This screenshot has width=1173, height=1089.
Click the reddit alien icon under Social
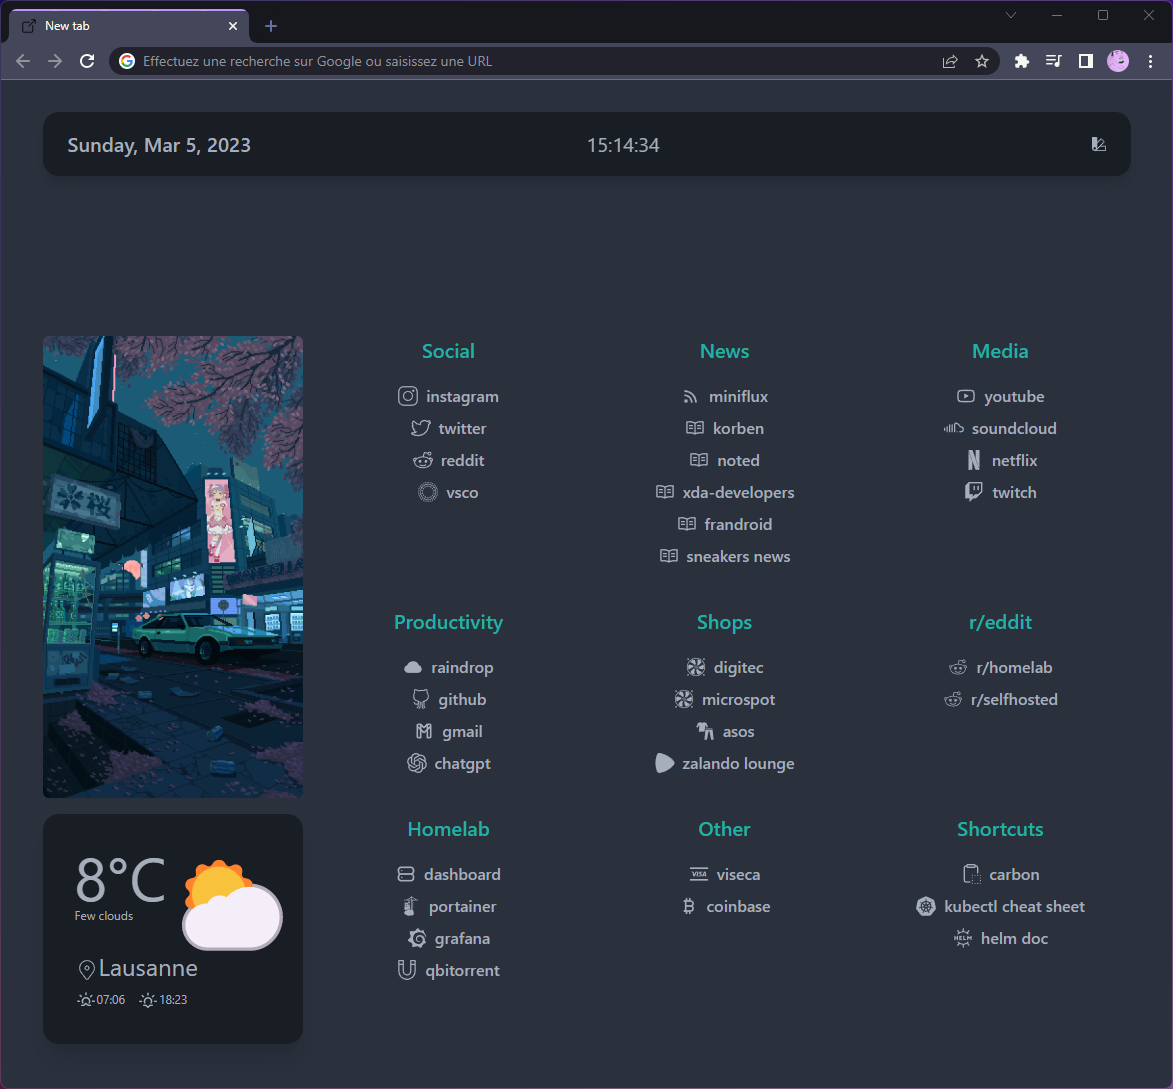coord(423,460)
